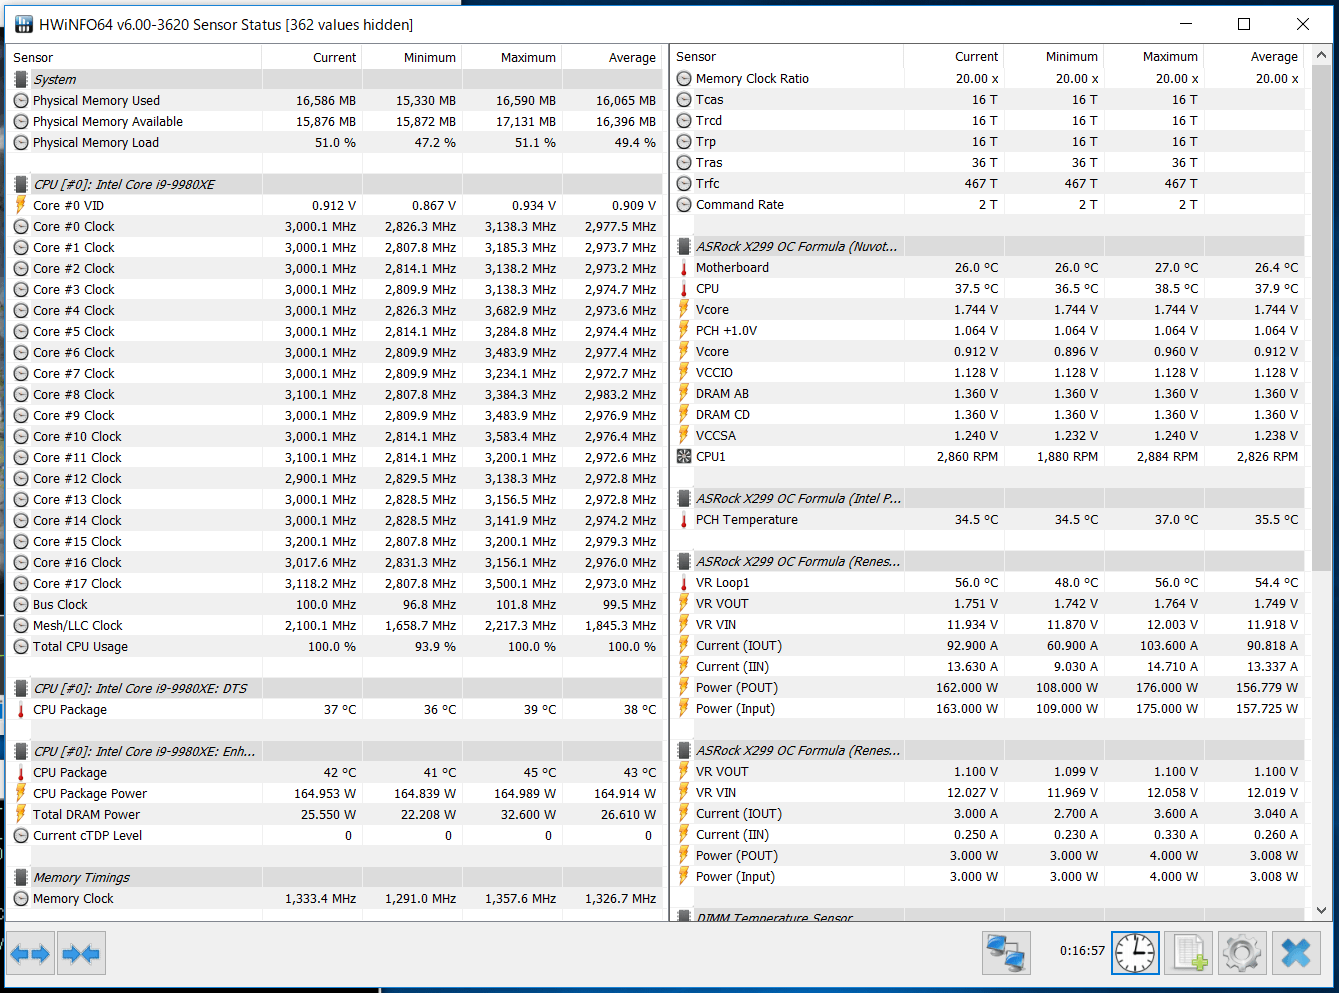Click the left pane Maximum column header
The image size is (1339, 993).
511,57
